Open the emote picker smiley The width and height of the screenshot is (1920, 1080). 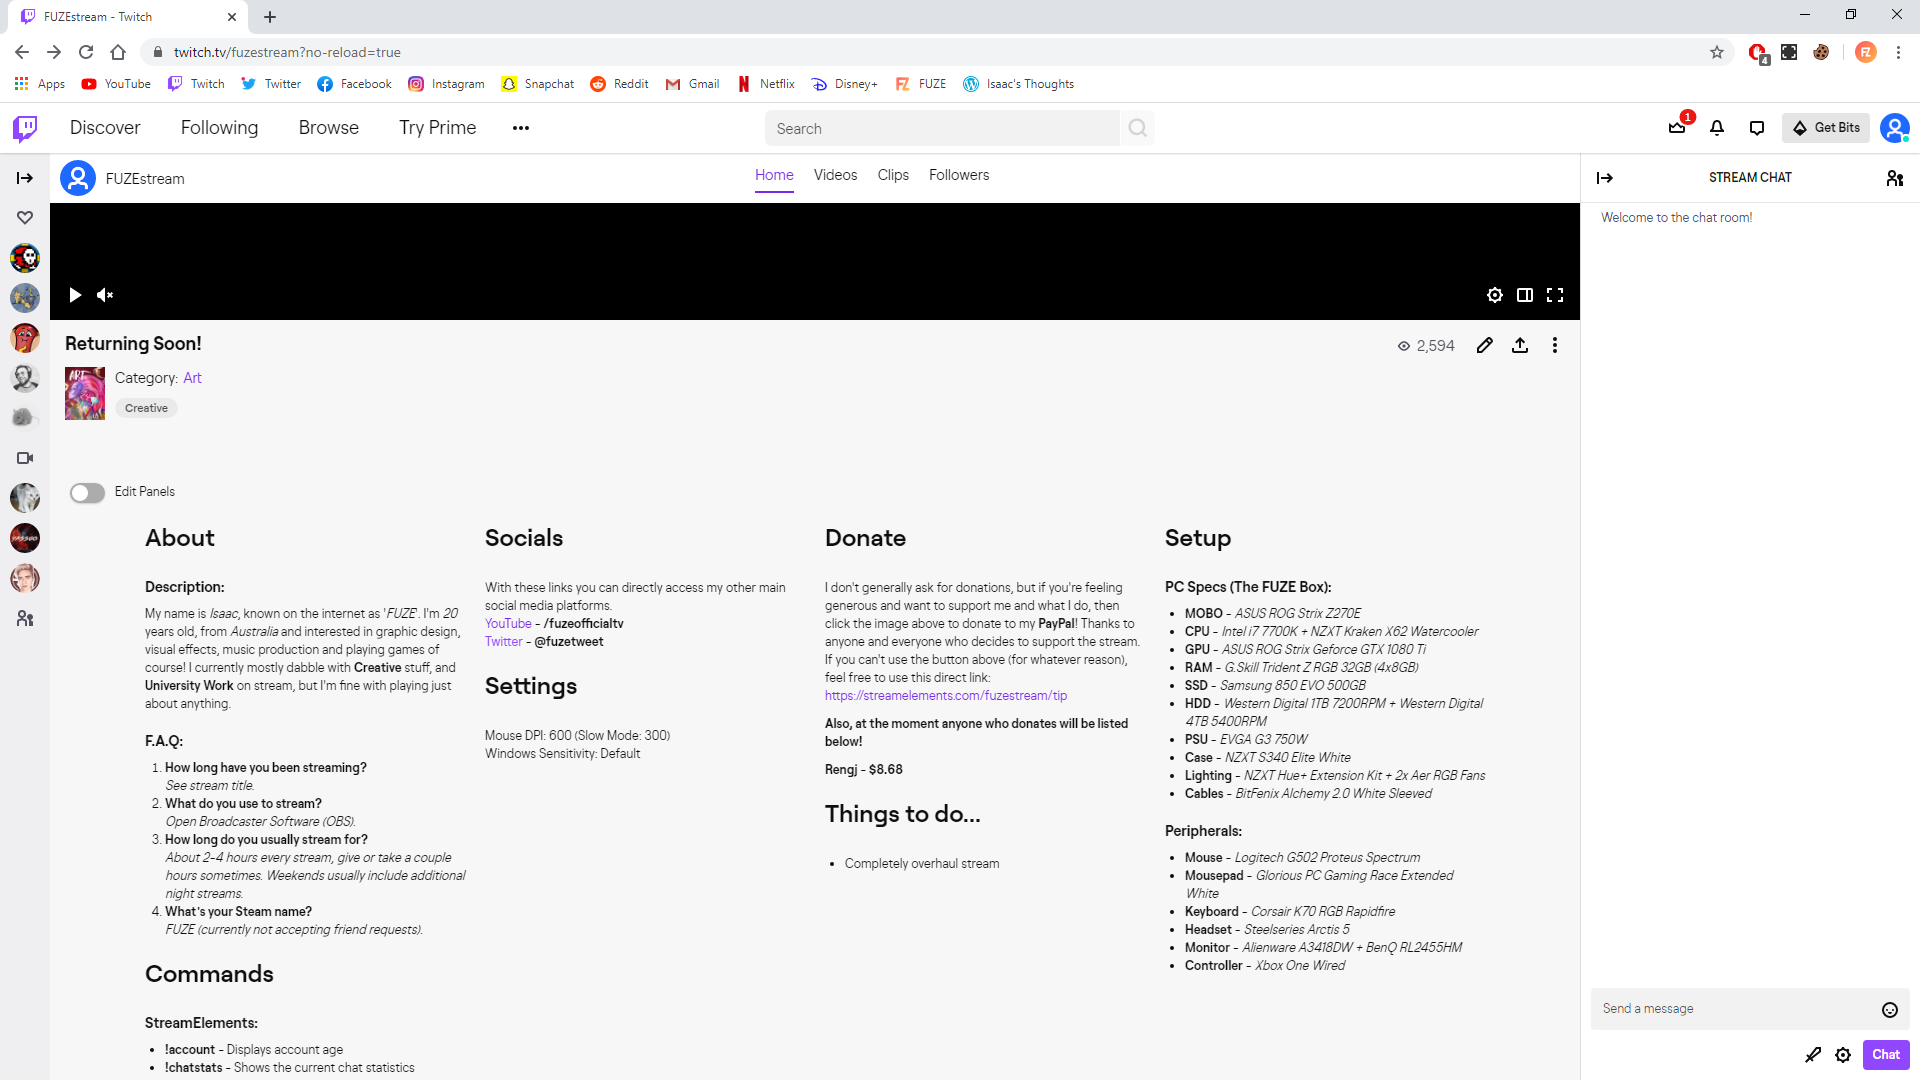[x=1890, y=1010]
